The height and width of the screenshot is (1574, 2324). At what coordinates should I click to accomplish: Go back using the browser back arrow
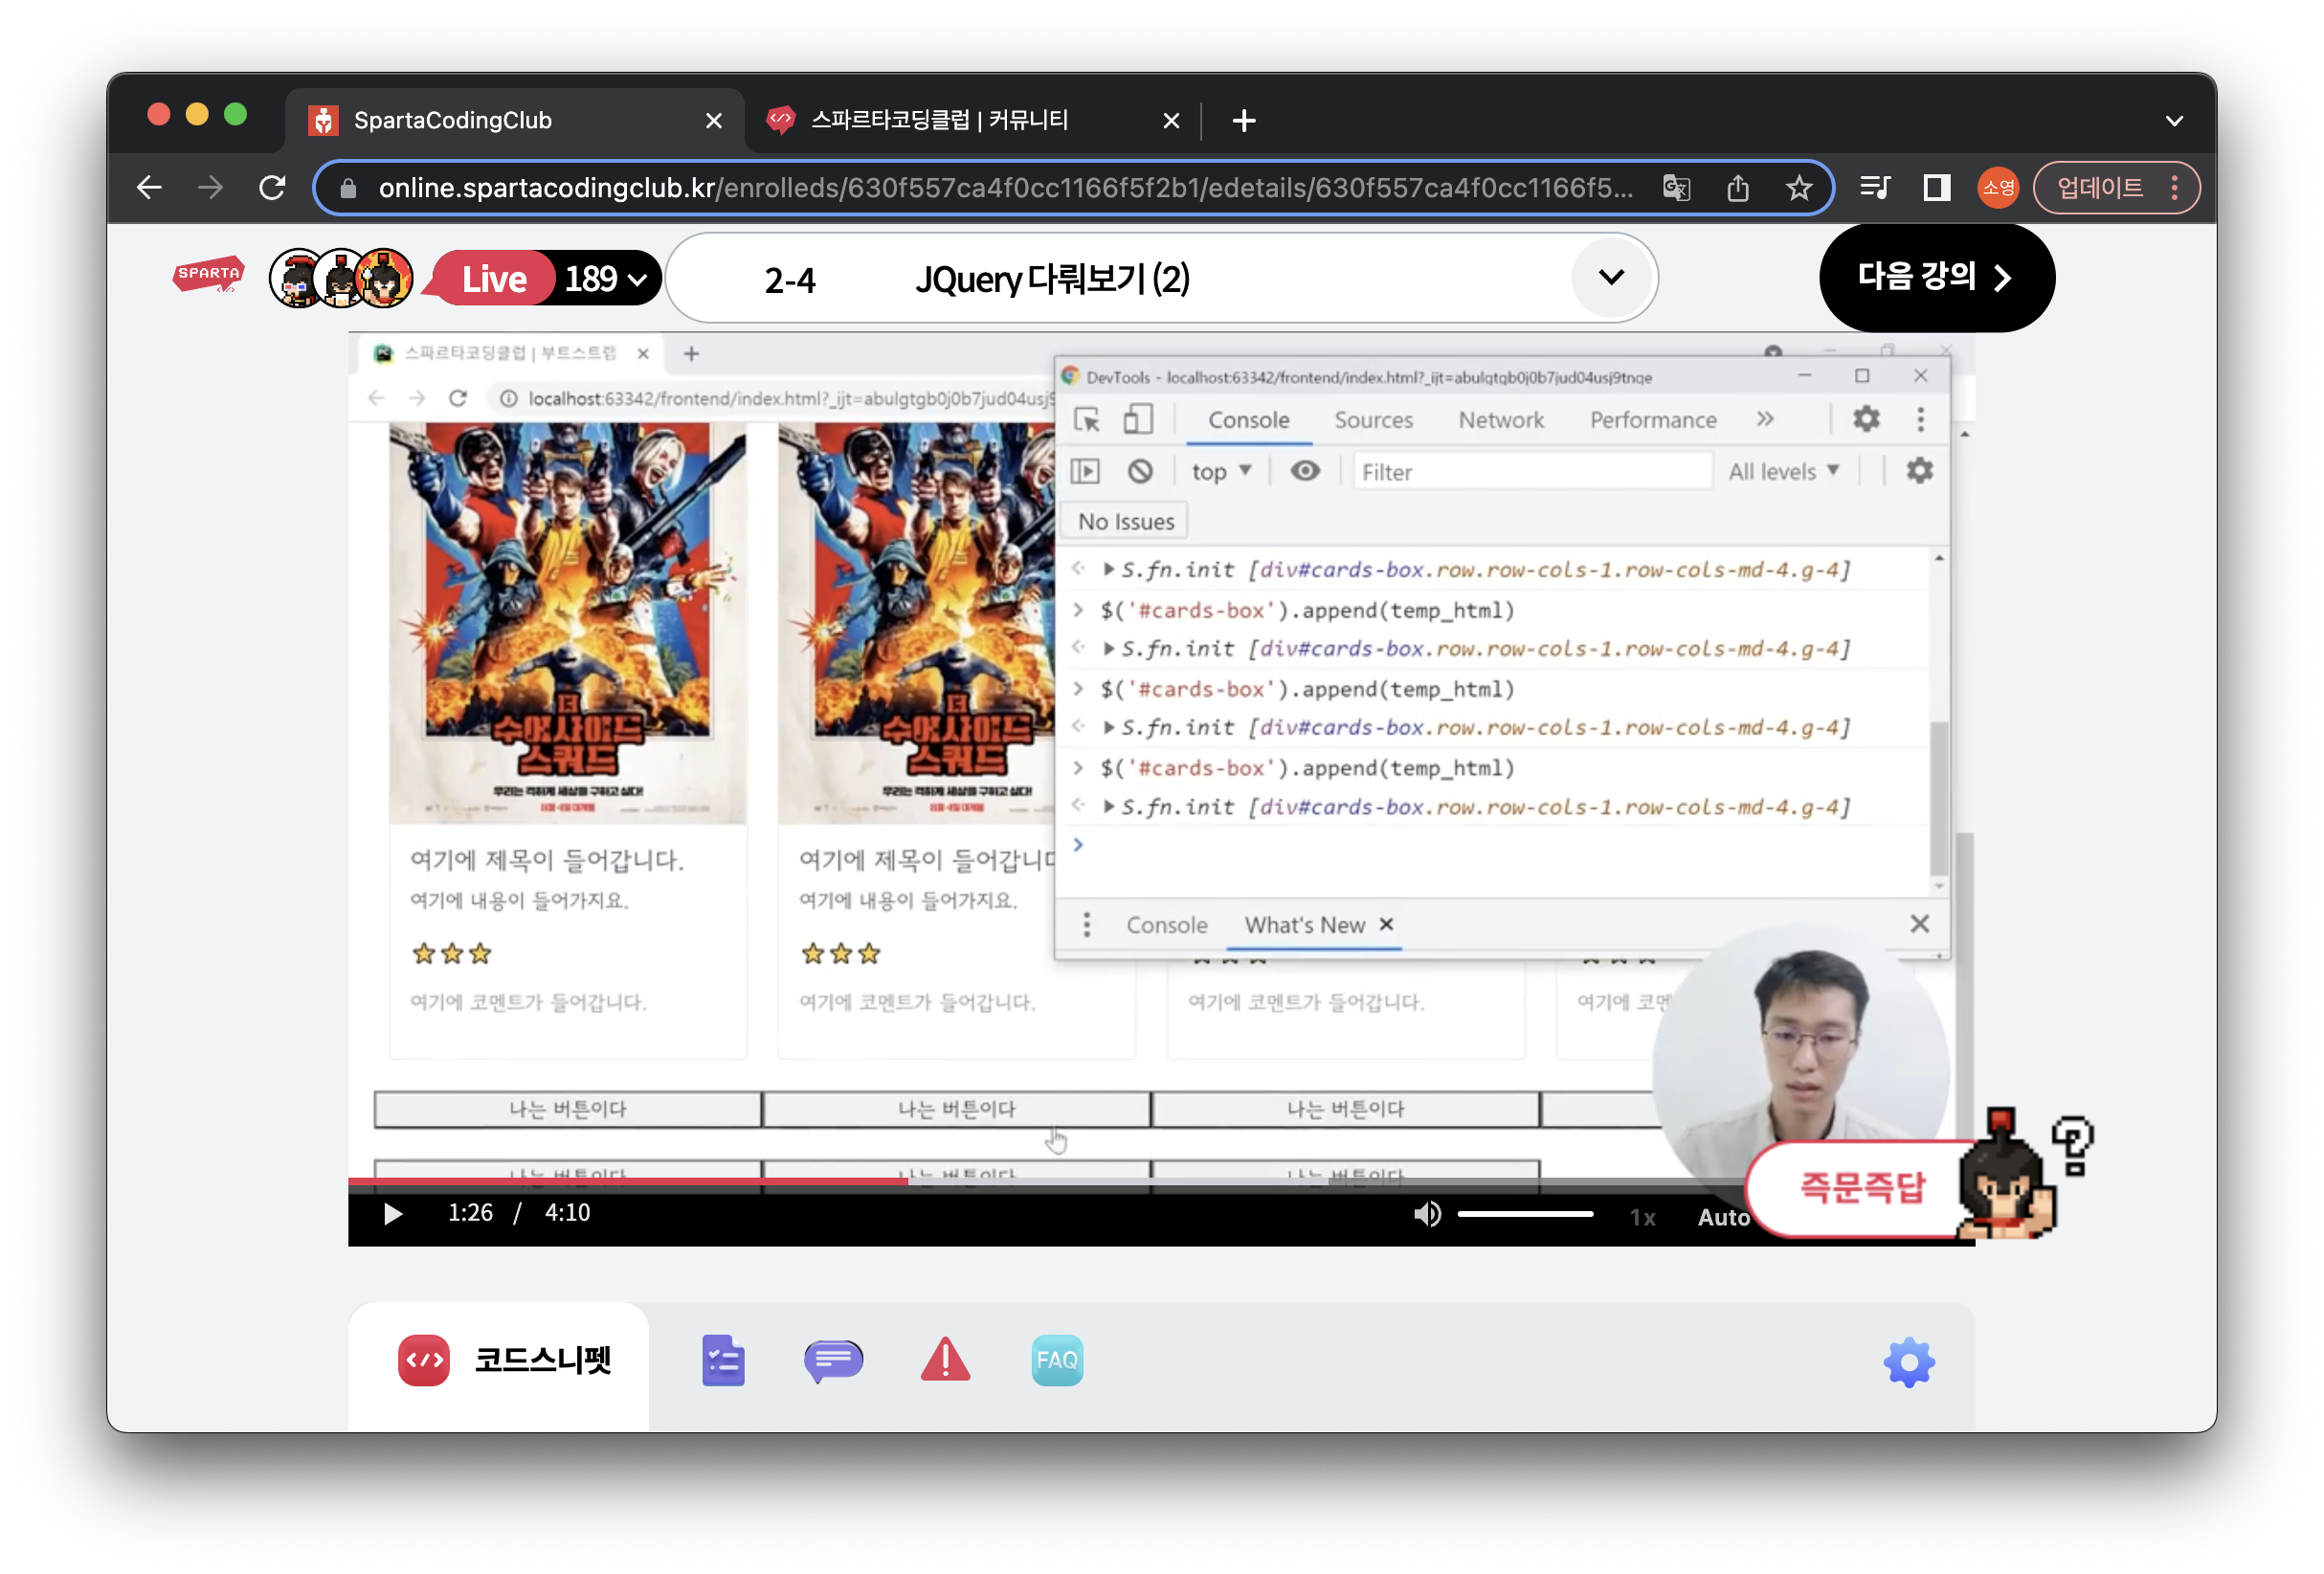tap(149, 187)
